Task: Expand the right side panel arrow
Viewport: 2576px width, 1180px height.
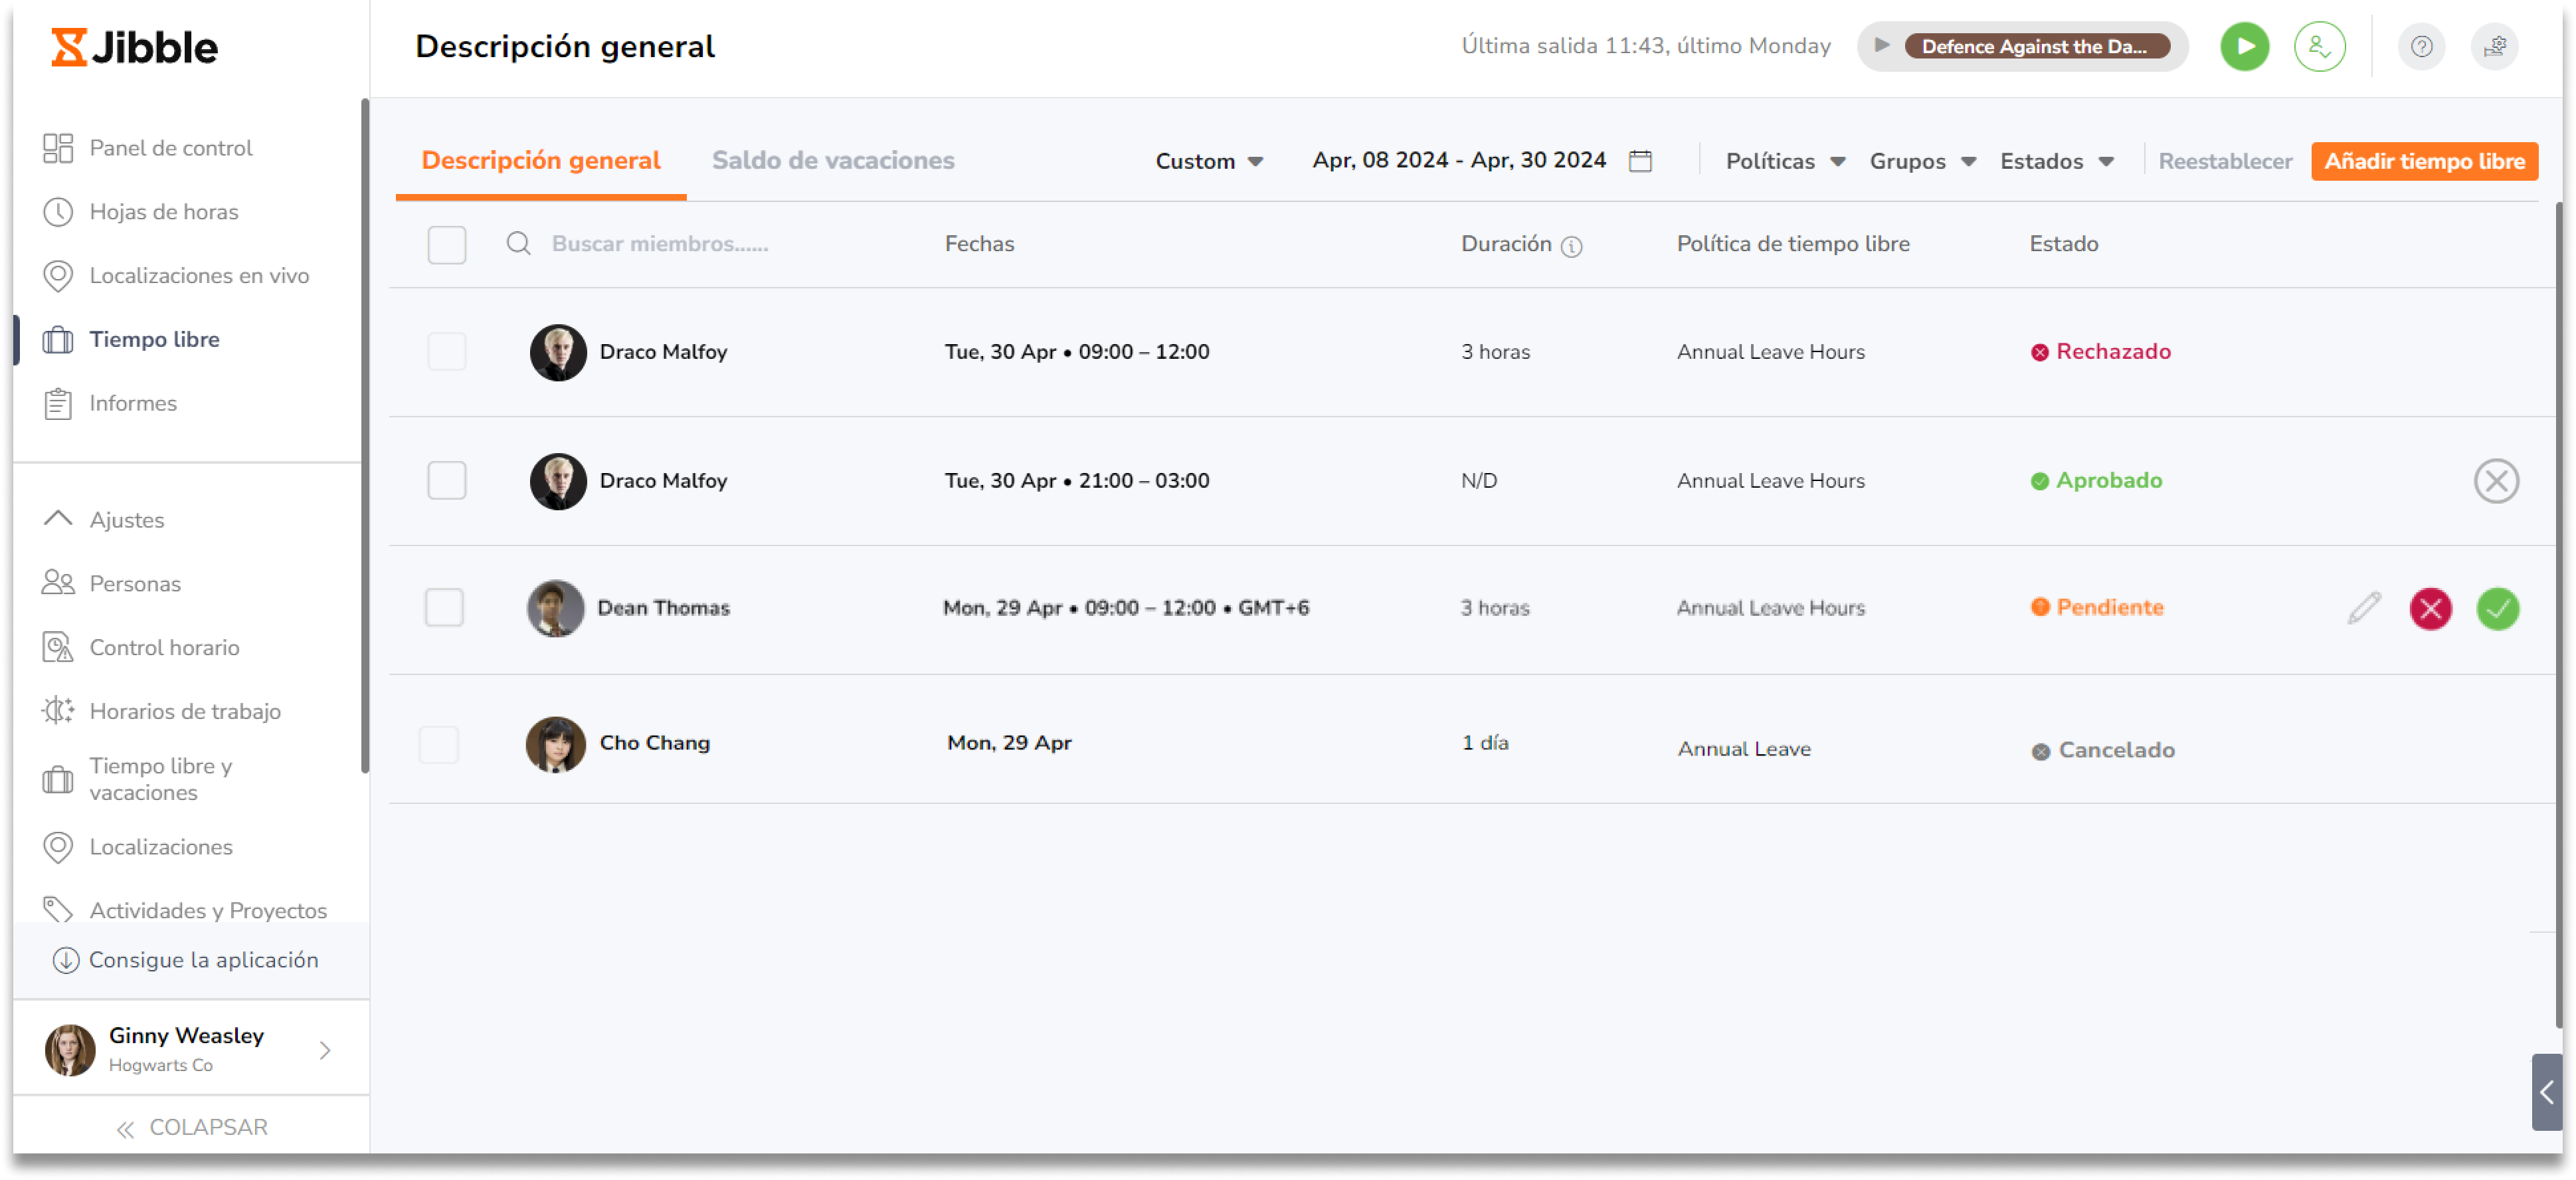Action: tap(2546, 1092)
